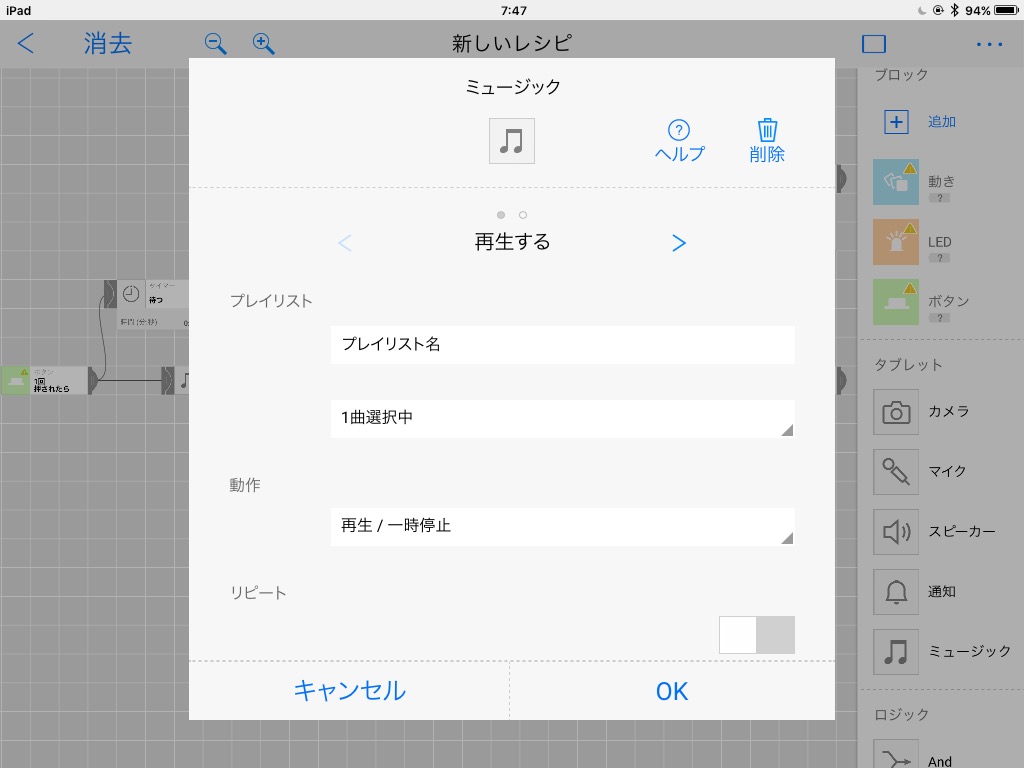
Task: Zoom in the recipe canvas
Action: pos(263,44)
